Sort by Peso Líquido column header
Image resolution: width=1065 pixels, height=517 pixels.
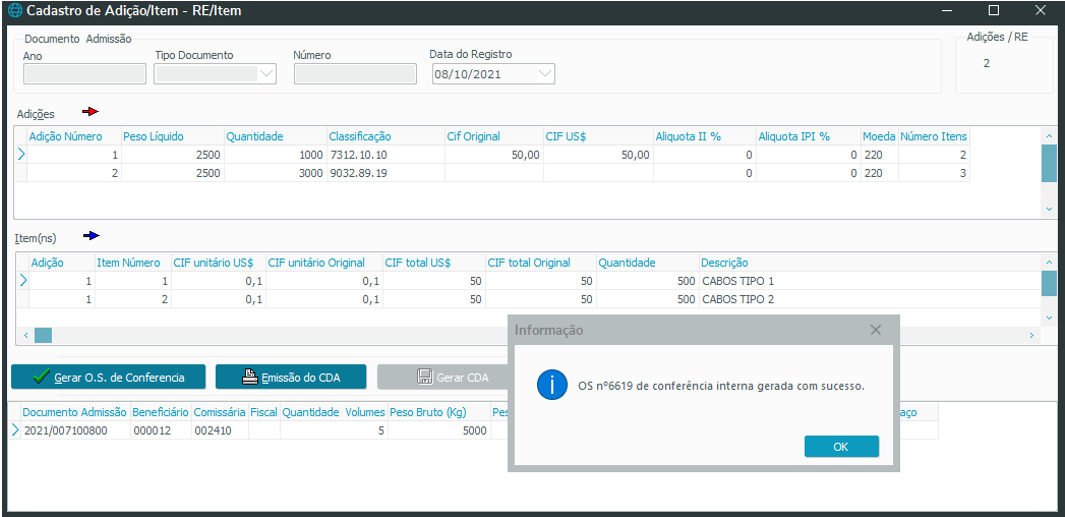[173, 137]
